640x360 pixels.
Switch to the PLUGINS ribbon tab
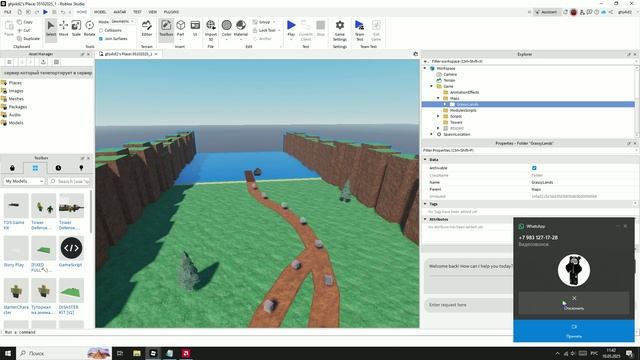(x=171, y=12)
